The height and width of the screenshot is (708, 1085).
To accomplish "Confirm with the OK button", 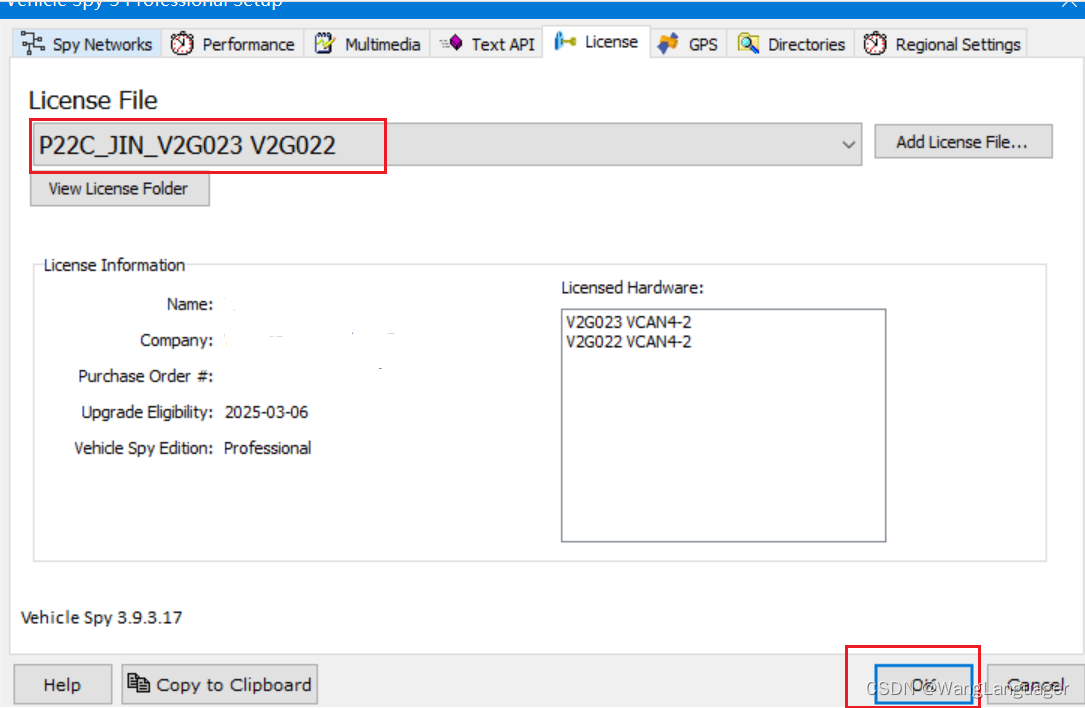I will point(924,684).
